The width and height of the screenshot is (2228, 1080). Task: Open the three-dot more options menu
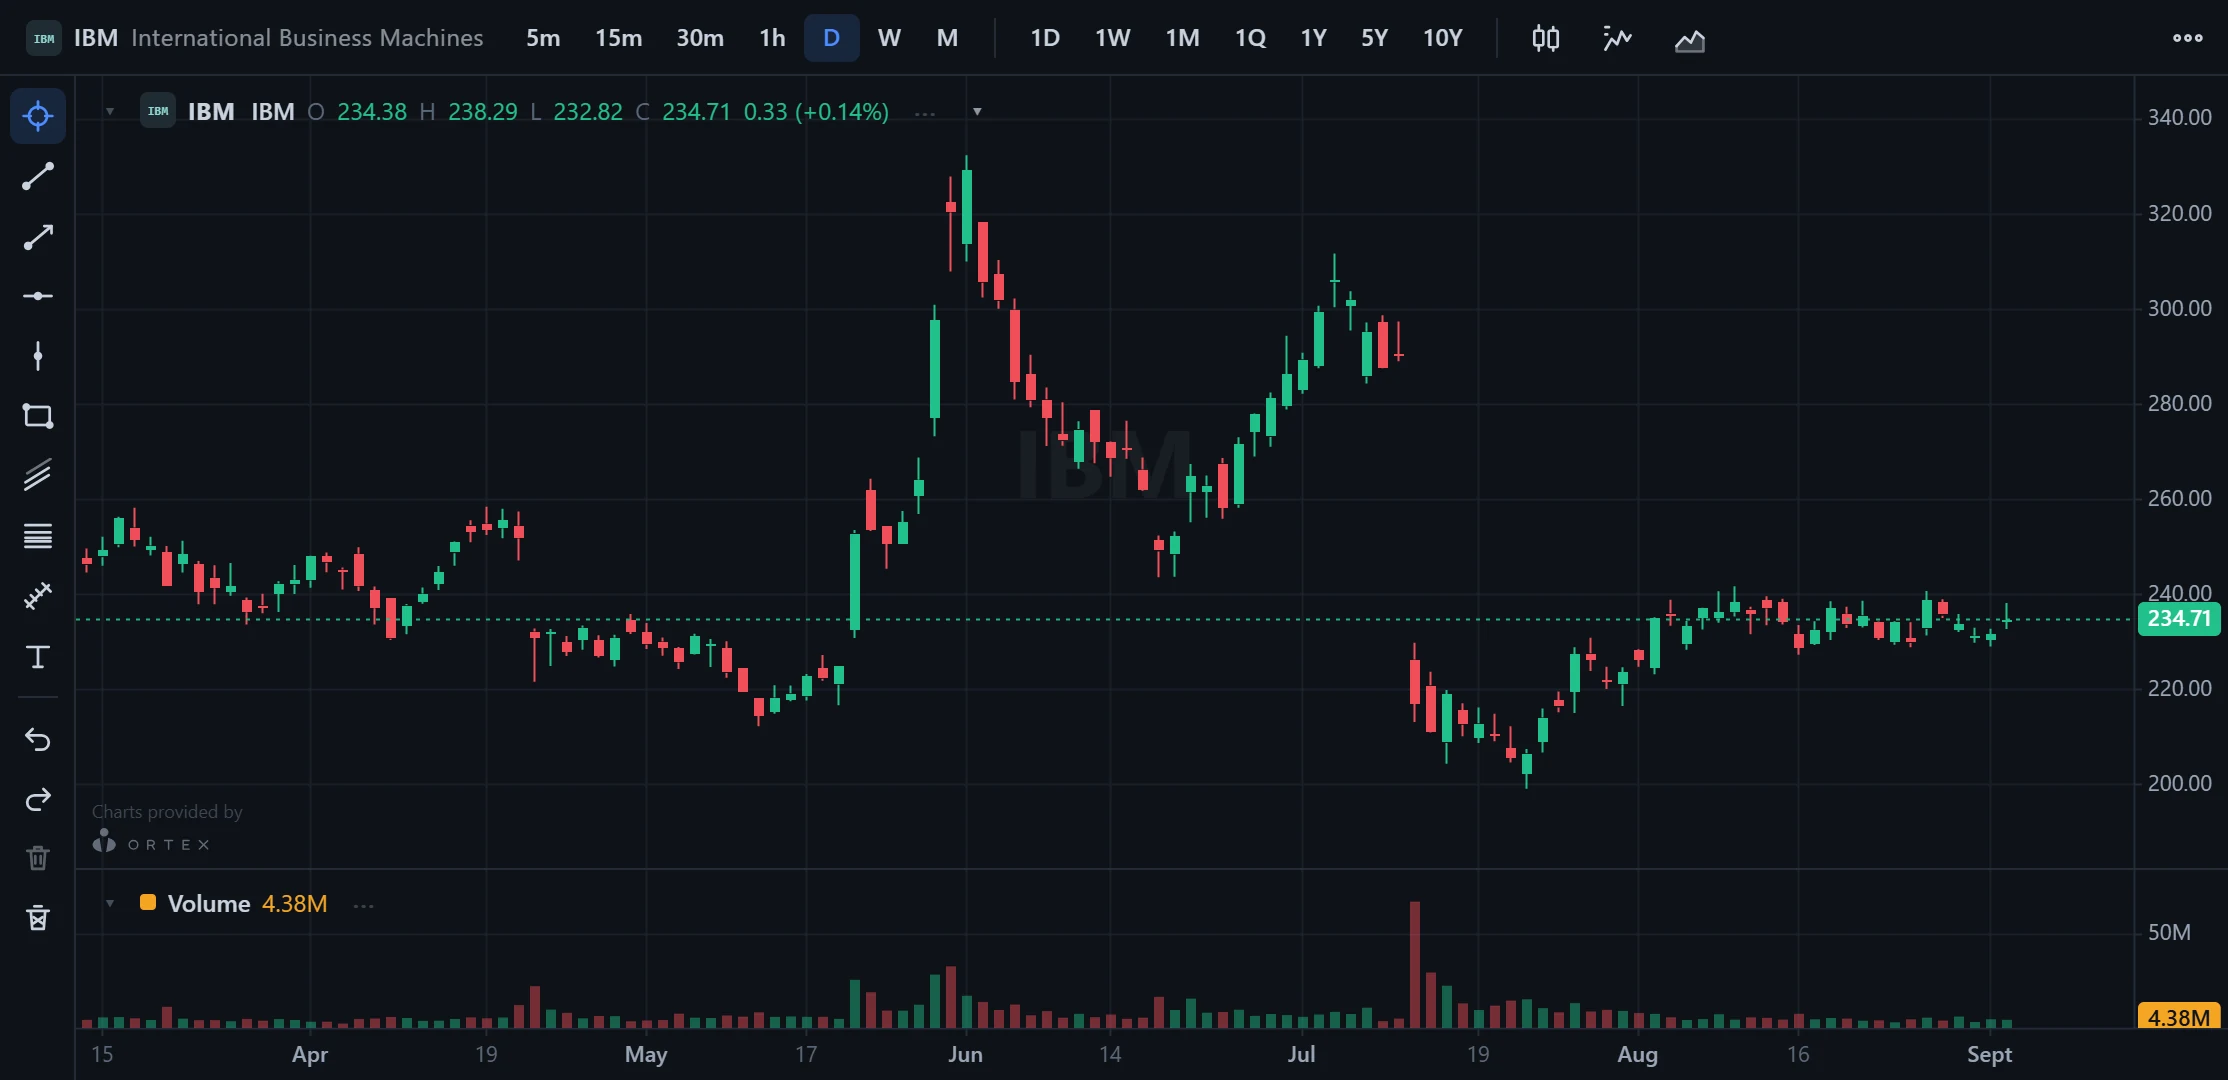(2188, 38)
